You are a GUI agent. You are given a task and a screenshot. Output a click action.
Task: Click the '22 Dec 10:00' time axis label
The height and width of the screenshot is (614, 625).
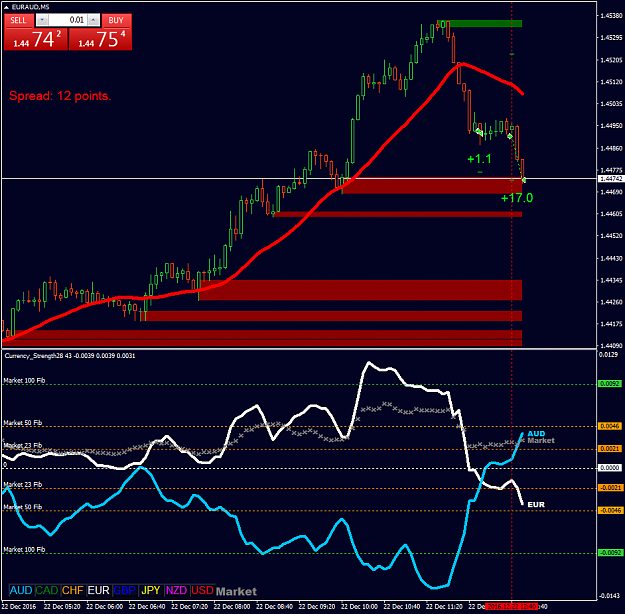360,606
